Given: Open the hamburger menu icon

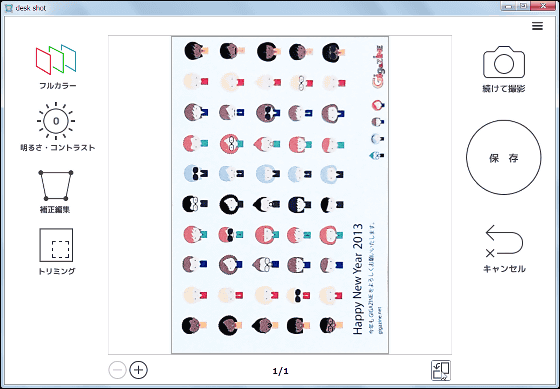Looking at the screenshot, I should [x=537, y=26].
